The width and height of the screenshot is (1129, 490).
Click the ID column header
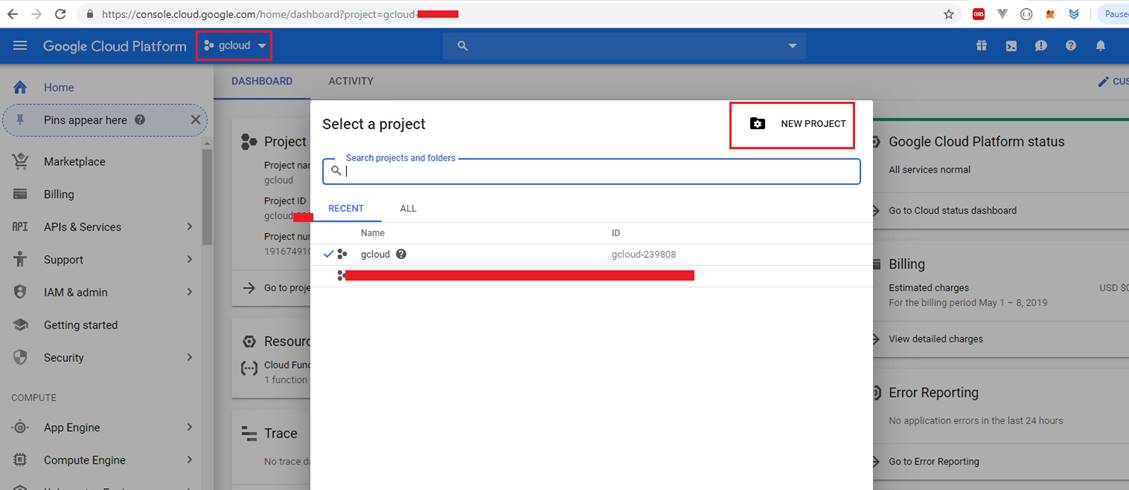click(616, 233)
